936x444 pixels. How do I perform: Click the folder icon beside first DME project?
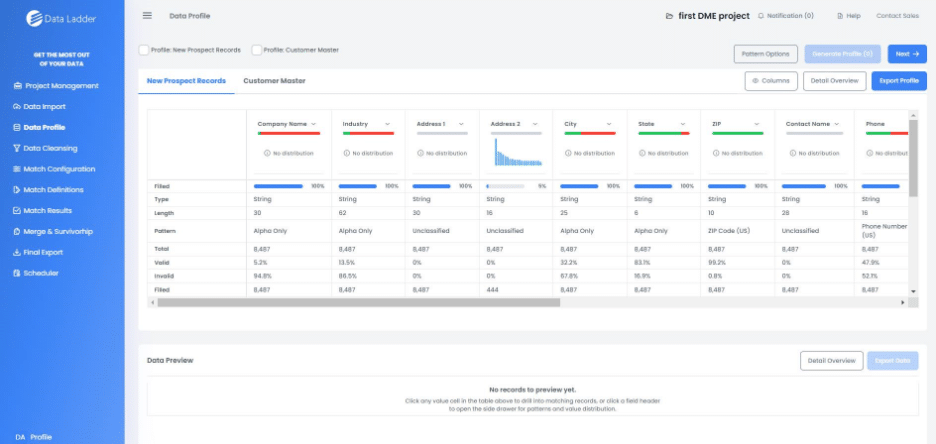tap(669, 16)
